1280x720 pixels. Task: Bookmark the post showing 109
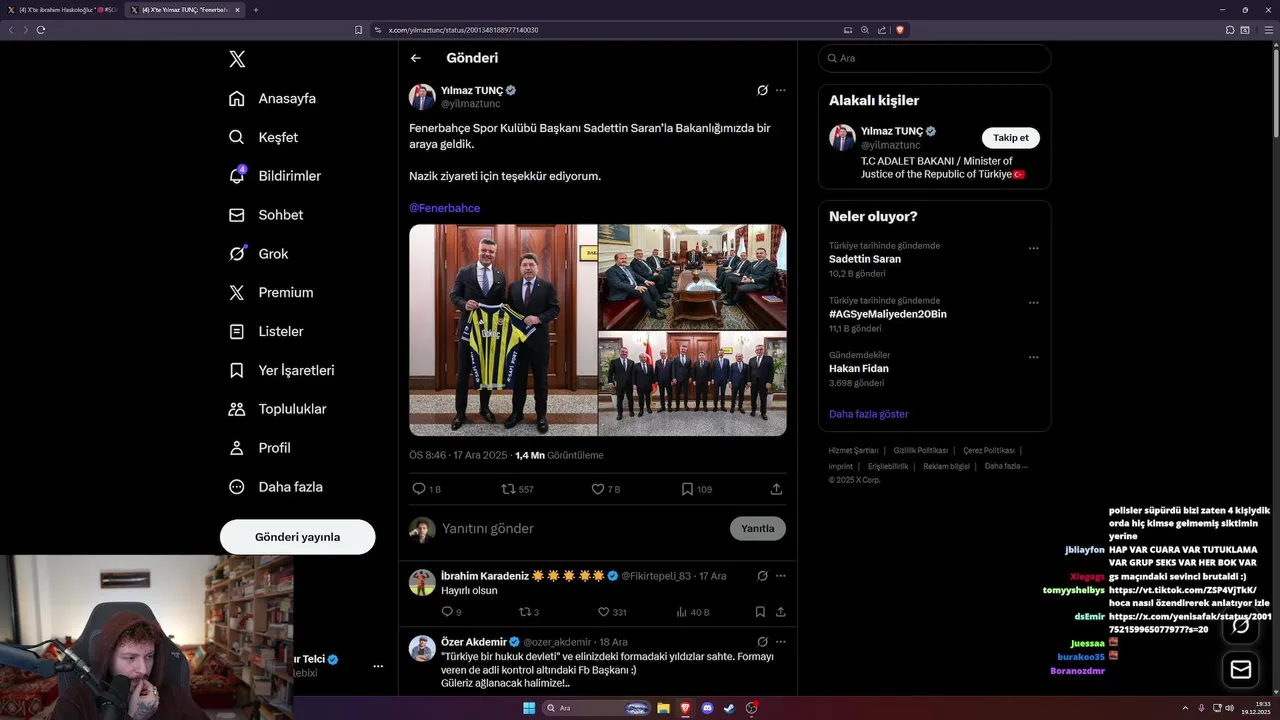687,489
